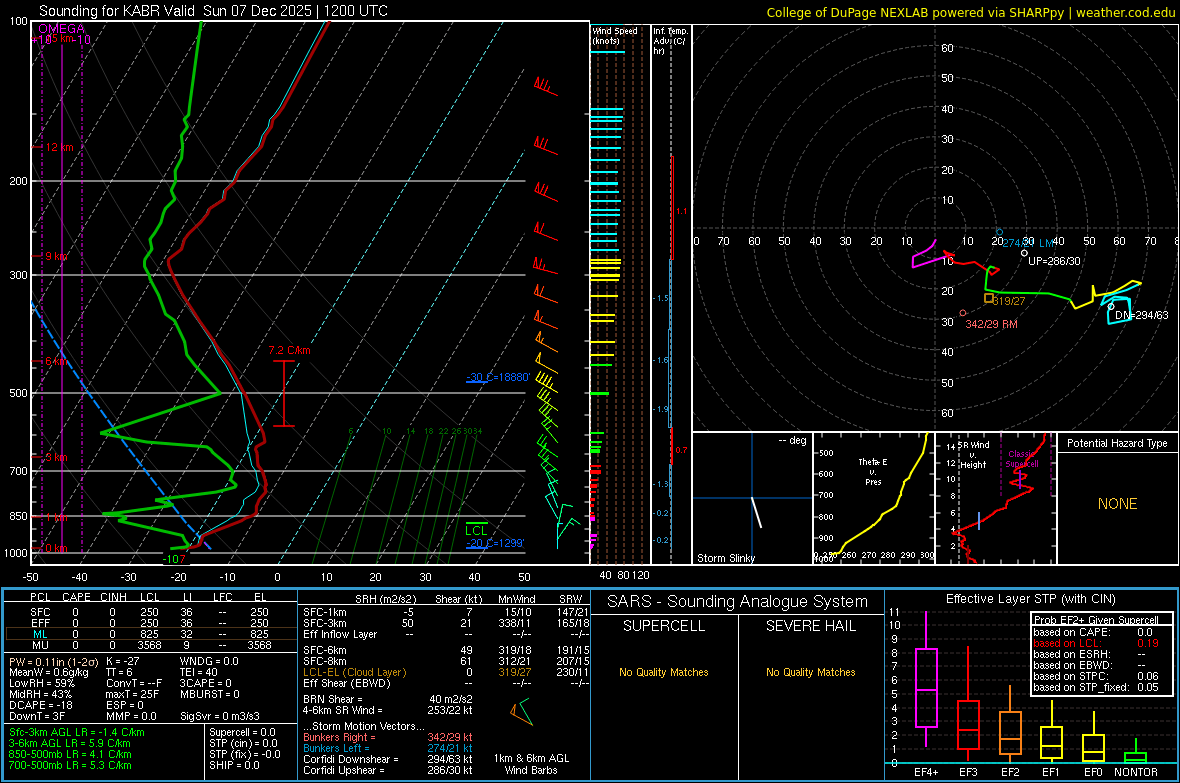Viewport: 1180px width, 783px height.
Task: Click the 'based on STPC:' probability row
Action: [x=1096, y=676]
